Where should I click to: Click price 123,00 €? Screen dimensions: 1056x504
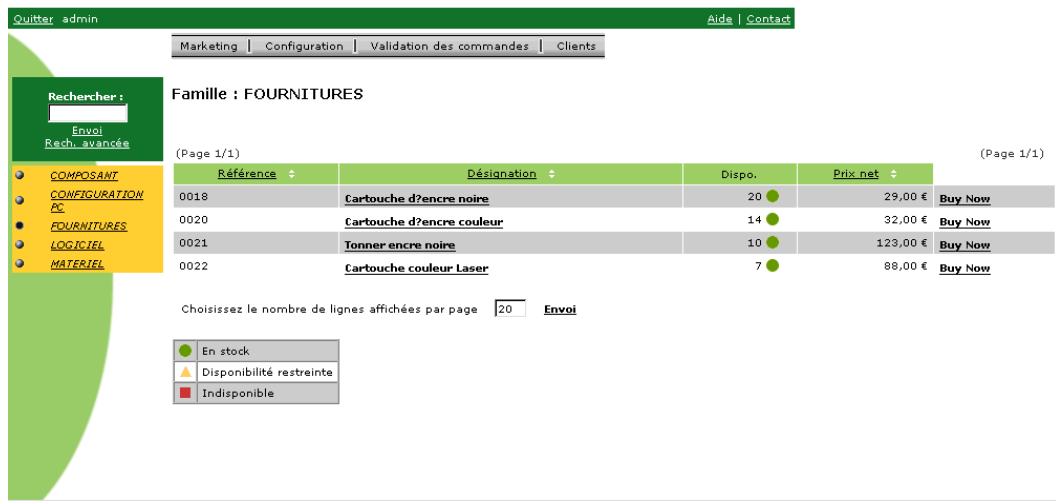[x=902, y=243]
